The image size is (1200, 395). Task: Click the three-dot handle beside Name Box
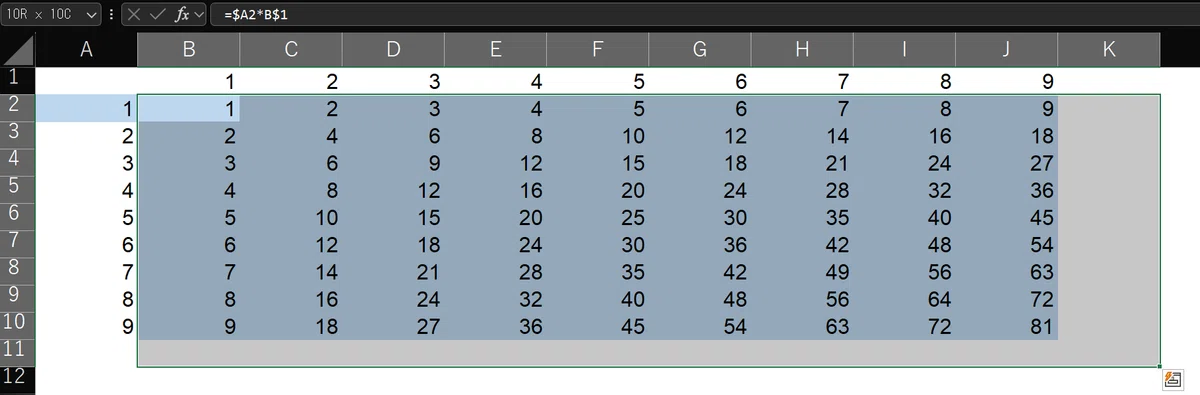[x=110, y=15]
